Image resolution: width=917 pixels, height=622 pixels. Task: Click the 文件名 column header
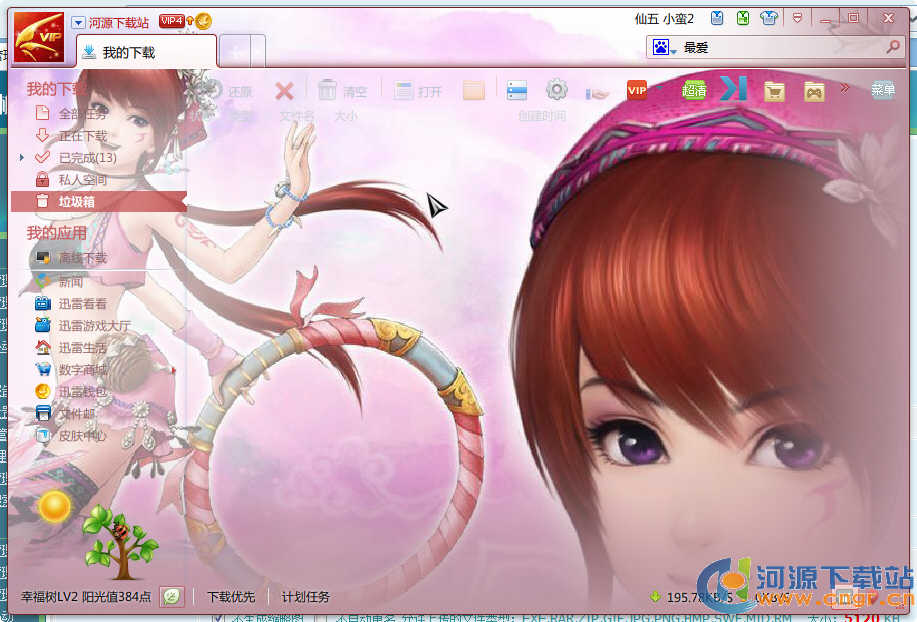pyautogui.click(x=297, y=116)
